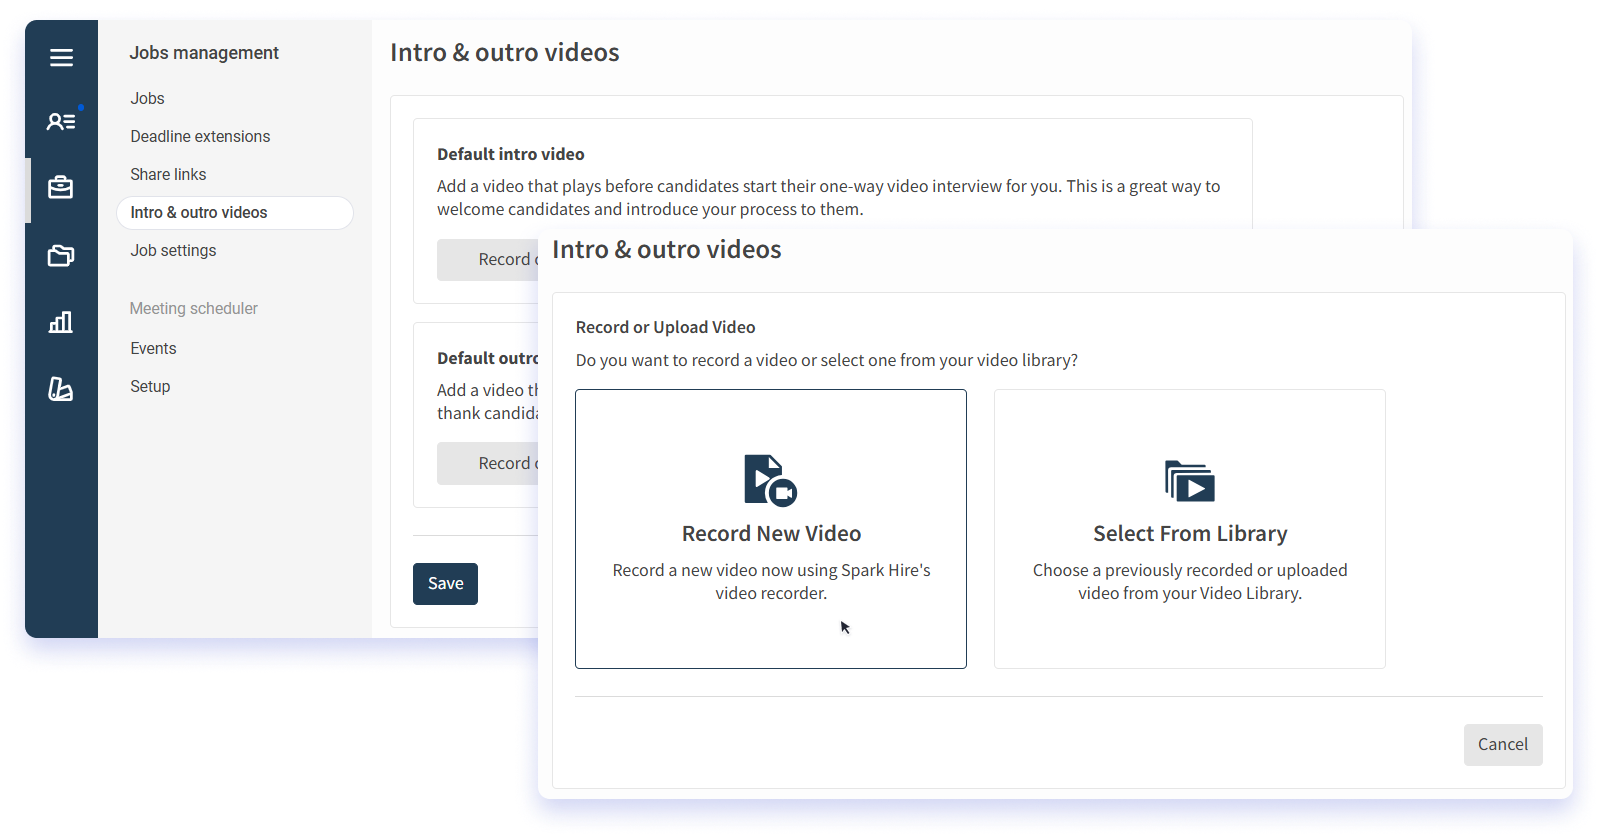Open Job settings menu item
Screen dimensions: 1608x835
tap(173, 251)
